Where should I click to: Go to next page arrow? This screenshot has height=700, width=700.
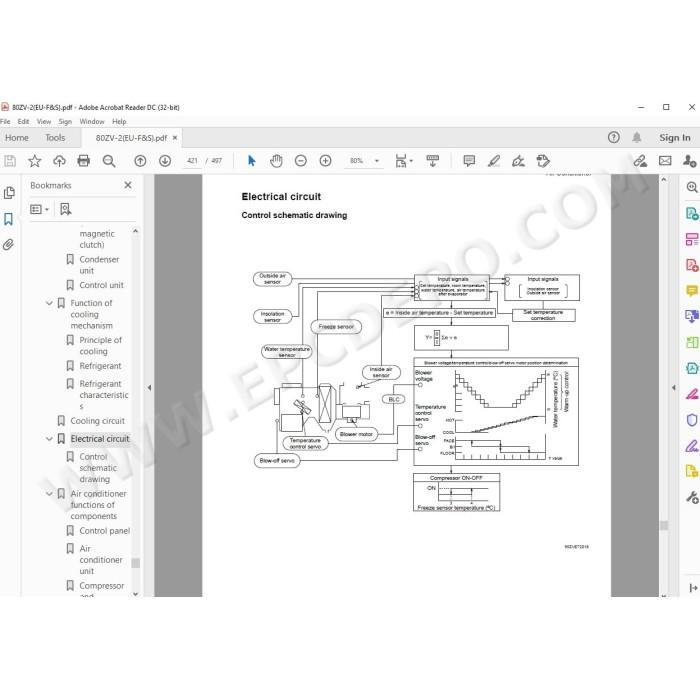(x=165, y=161)
